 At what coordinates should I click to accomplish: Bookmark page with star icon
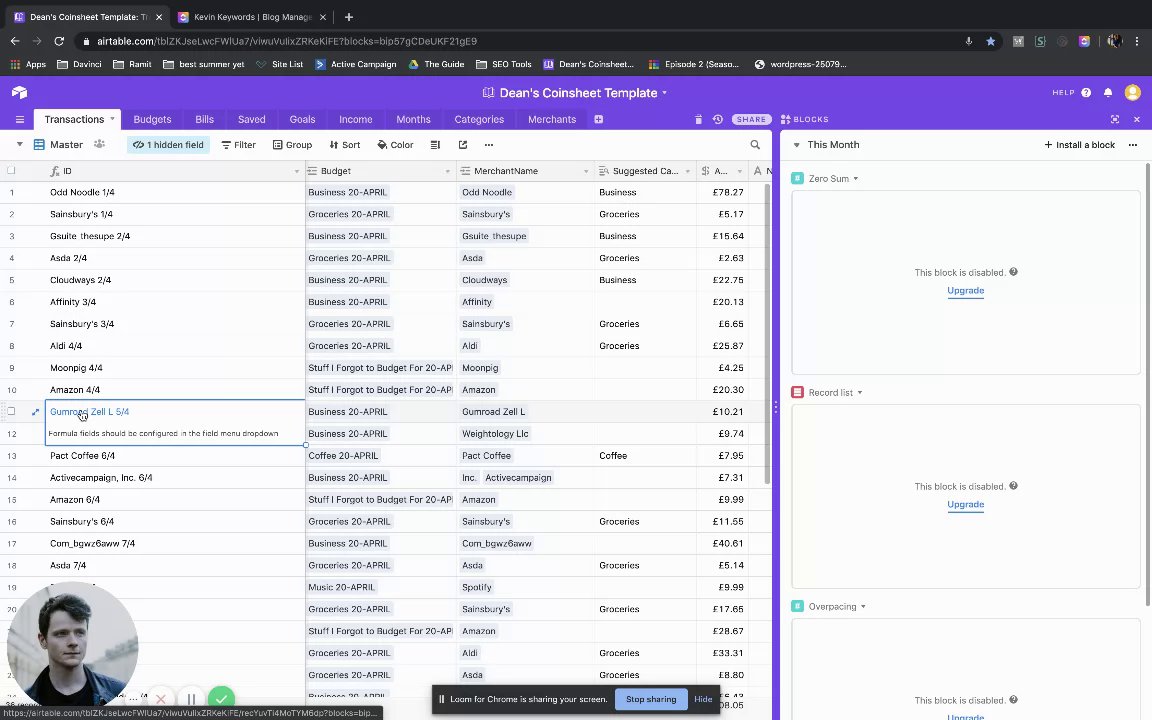(x=990, y=41)
